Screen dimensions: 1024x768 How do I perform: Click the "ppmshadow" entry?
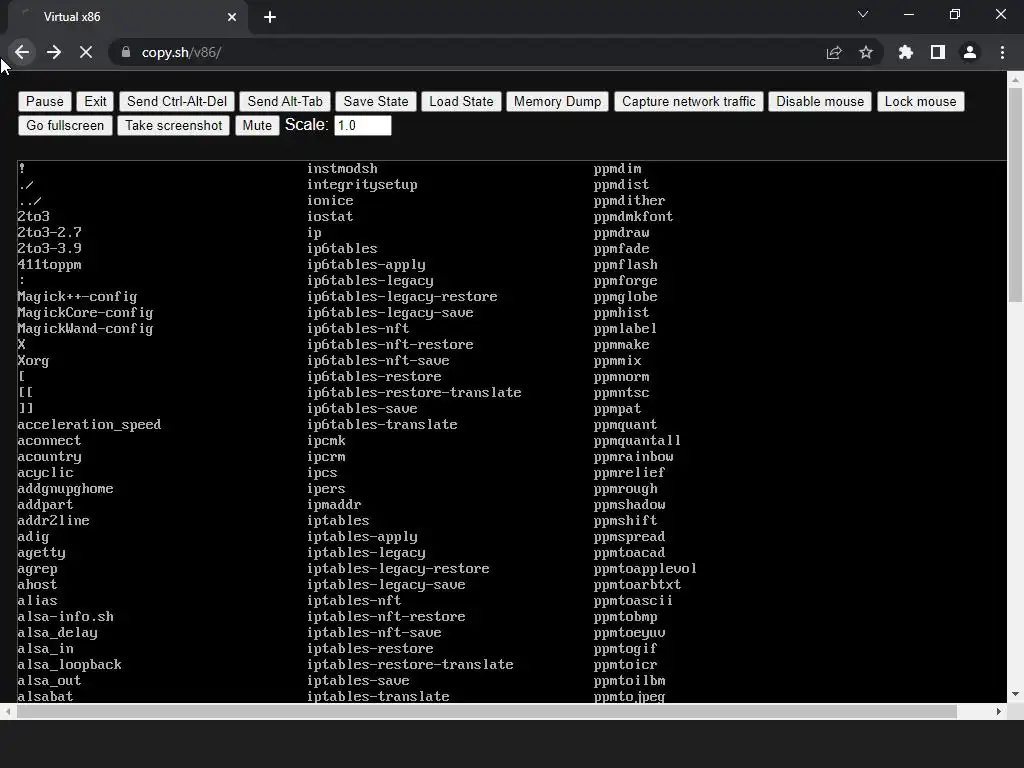pyautogui.click(x=630, y=505)
